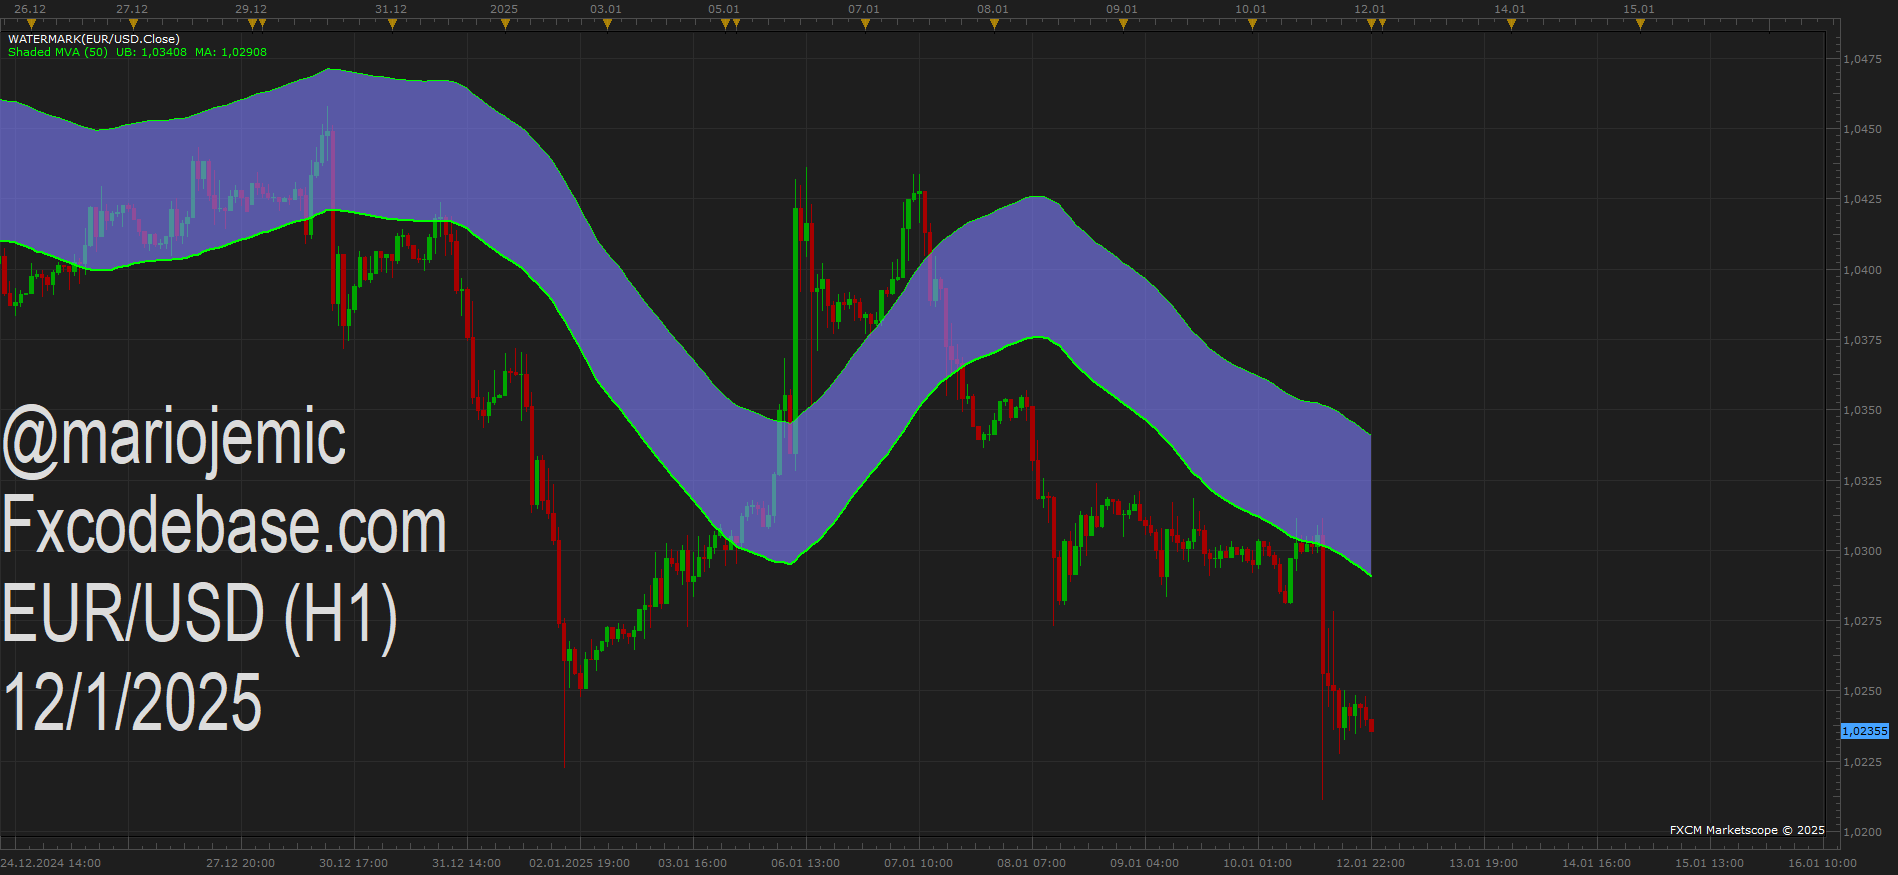
Task: Click the 1,0300 price axis label
Action: (1862, 551)
